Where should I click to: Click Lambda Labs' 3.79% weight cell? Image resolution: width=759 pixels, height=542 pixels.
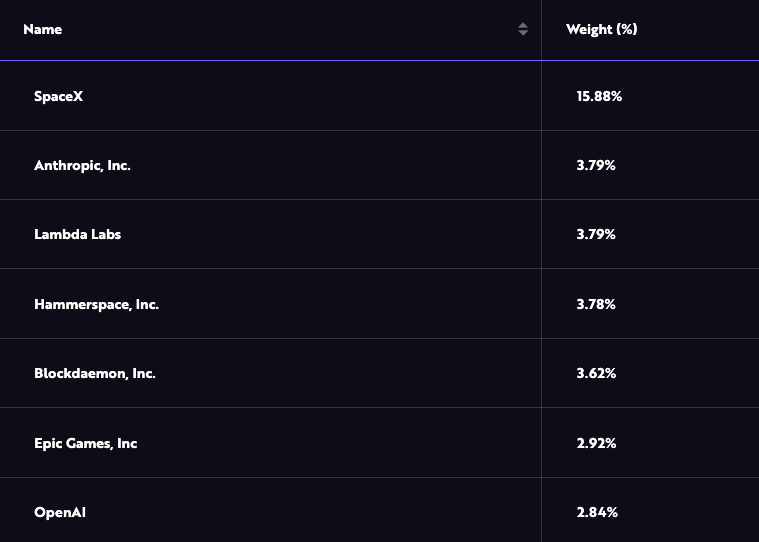coord(596,234)
